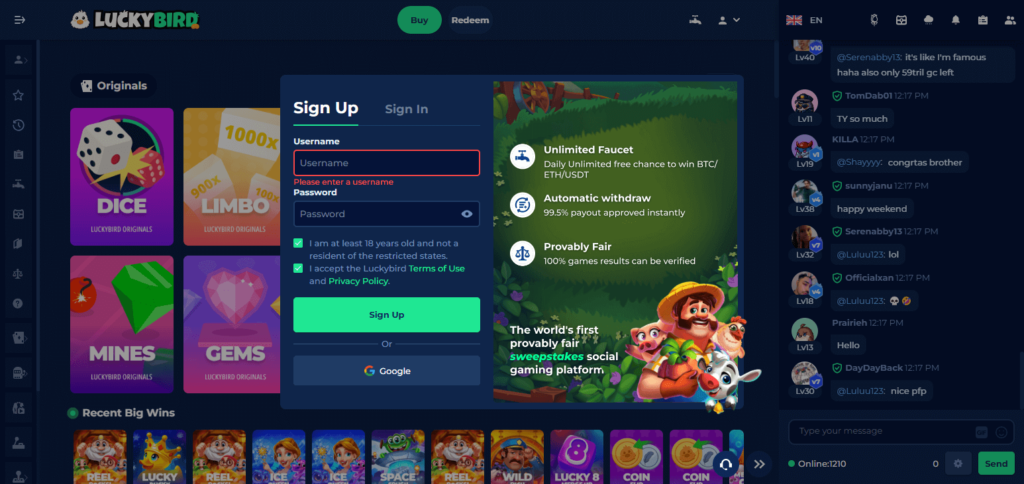This screenshot has width=1024, height=484.
Task: Open the help question mark in the sidebar
Action: [x=18, y=304]
